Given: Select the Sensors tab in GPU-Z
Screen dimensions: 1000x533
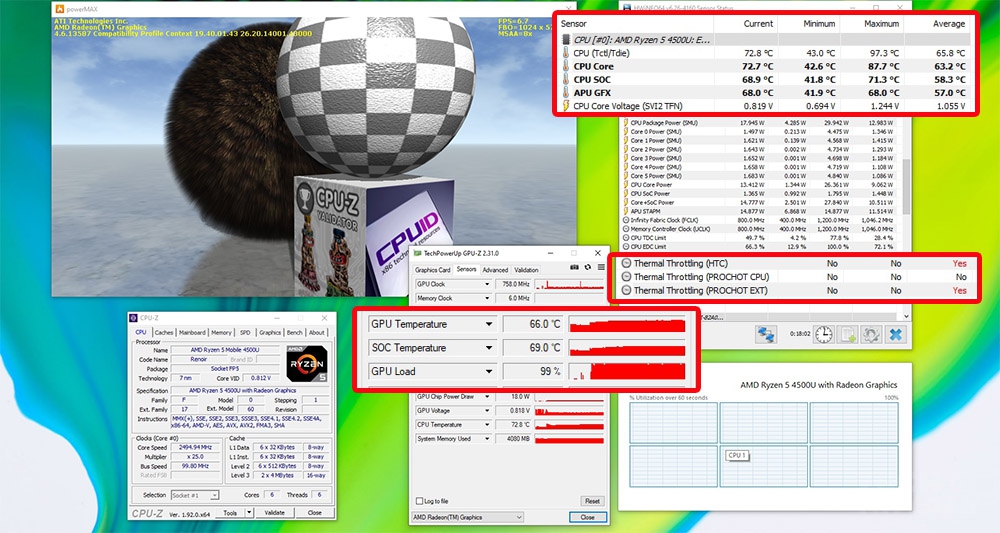Looking at the screenshot, I should click(466, 270).
